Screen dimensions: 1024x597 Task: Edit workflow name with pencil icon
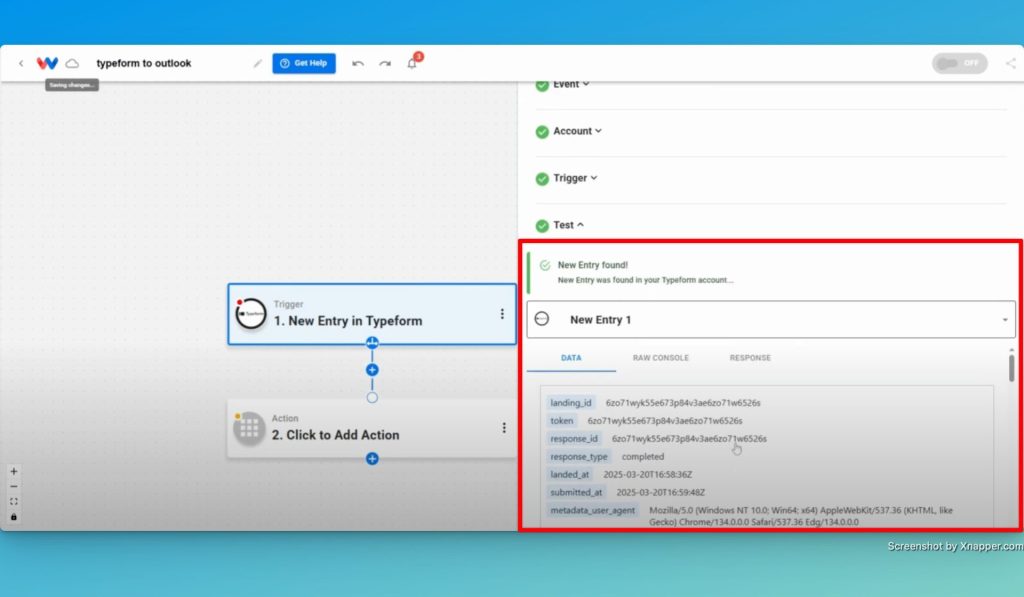point(257,63)
